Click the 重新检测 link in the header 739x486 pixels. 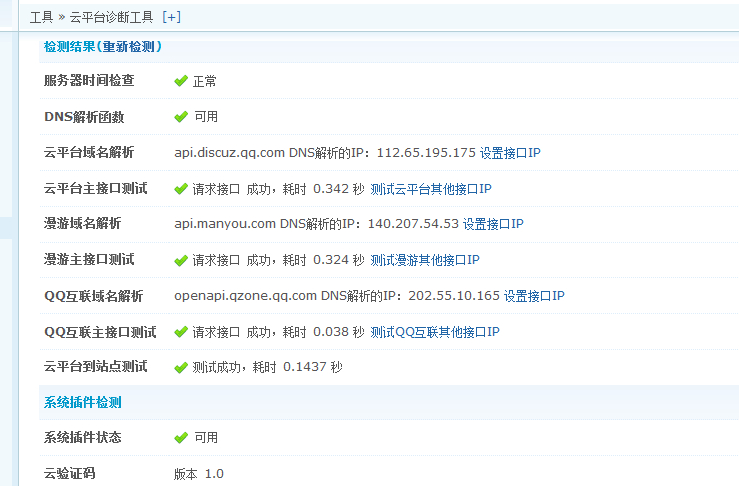[x=129, y=46]
